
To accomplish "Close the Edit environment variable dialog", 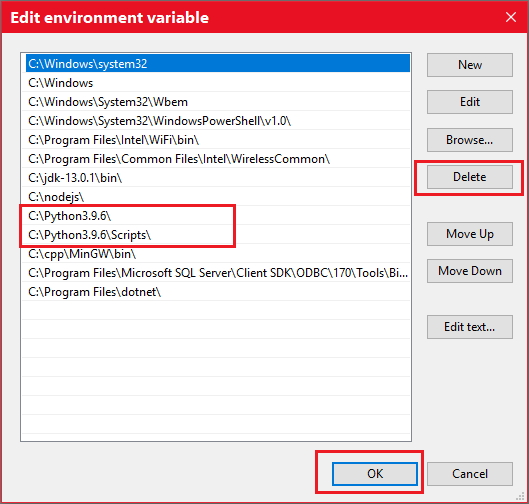I will tap(511, 17).
